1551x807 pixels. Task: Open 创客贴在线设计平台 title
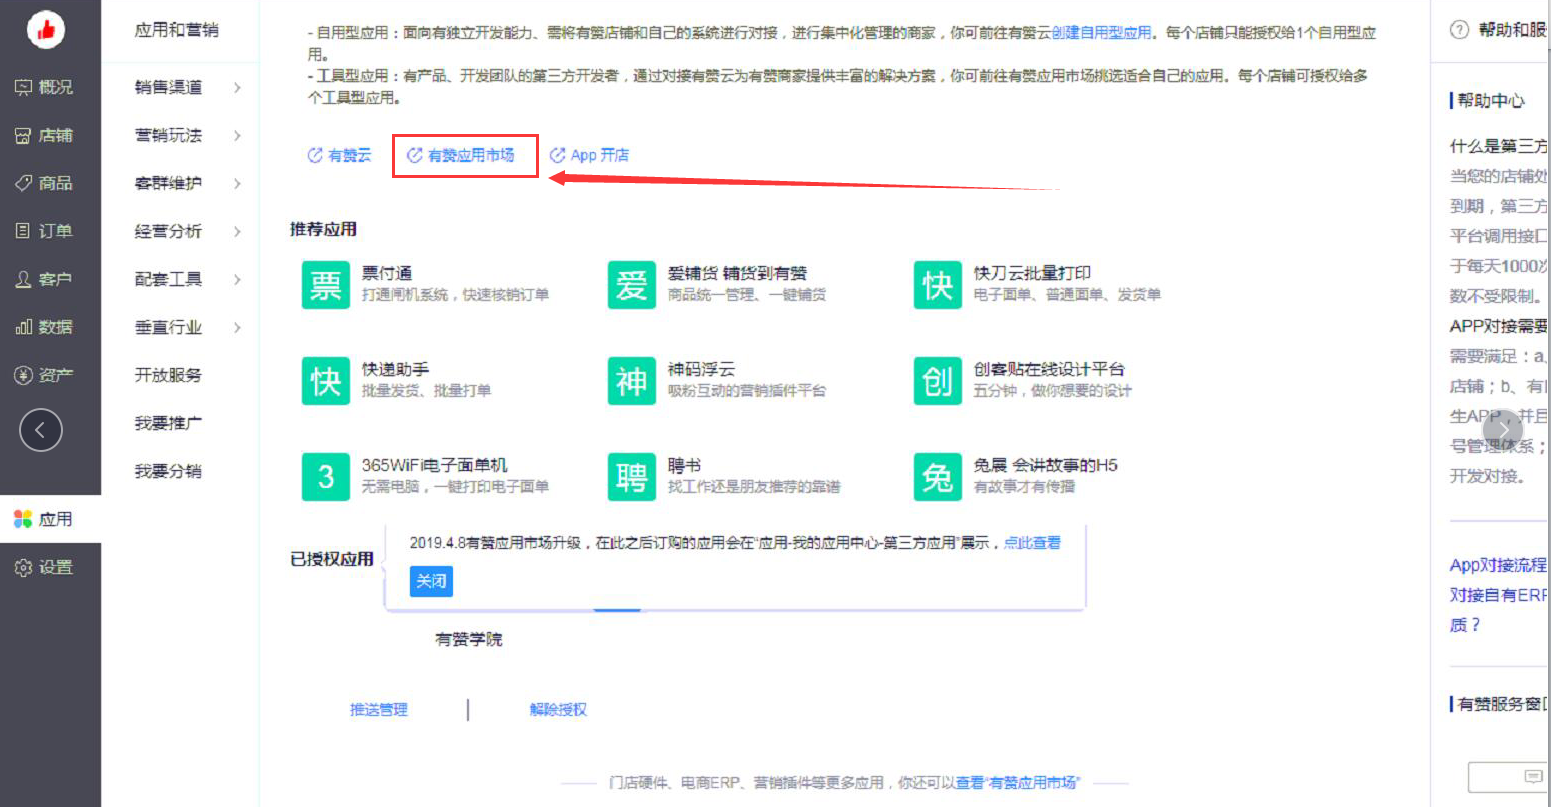[x=1049, y=369]
